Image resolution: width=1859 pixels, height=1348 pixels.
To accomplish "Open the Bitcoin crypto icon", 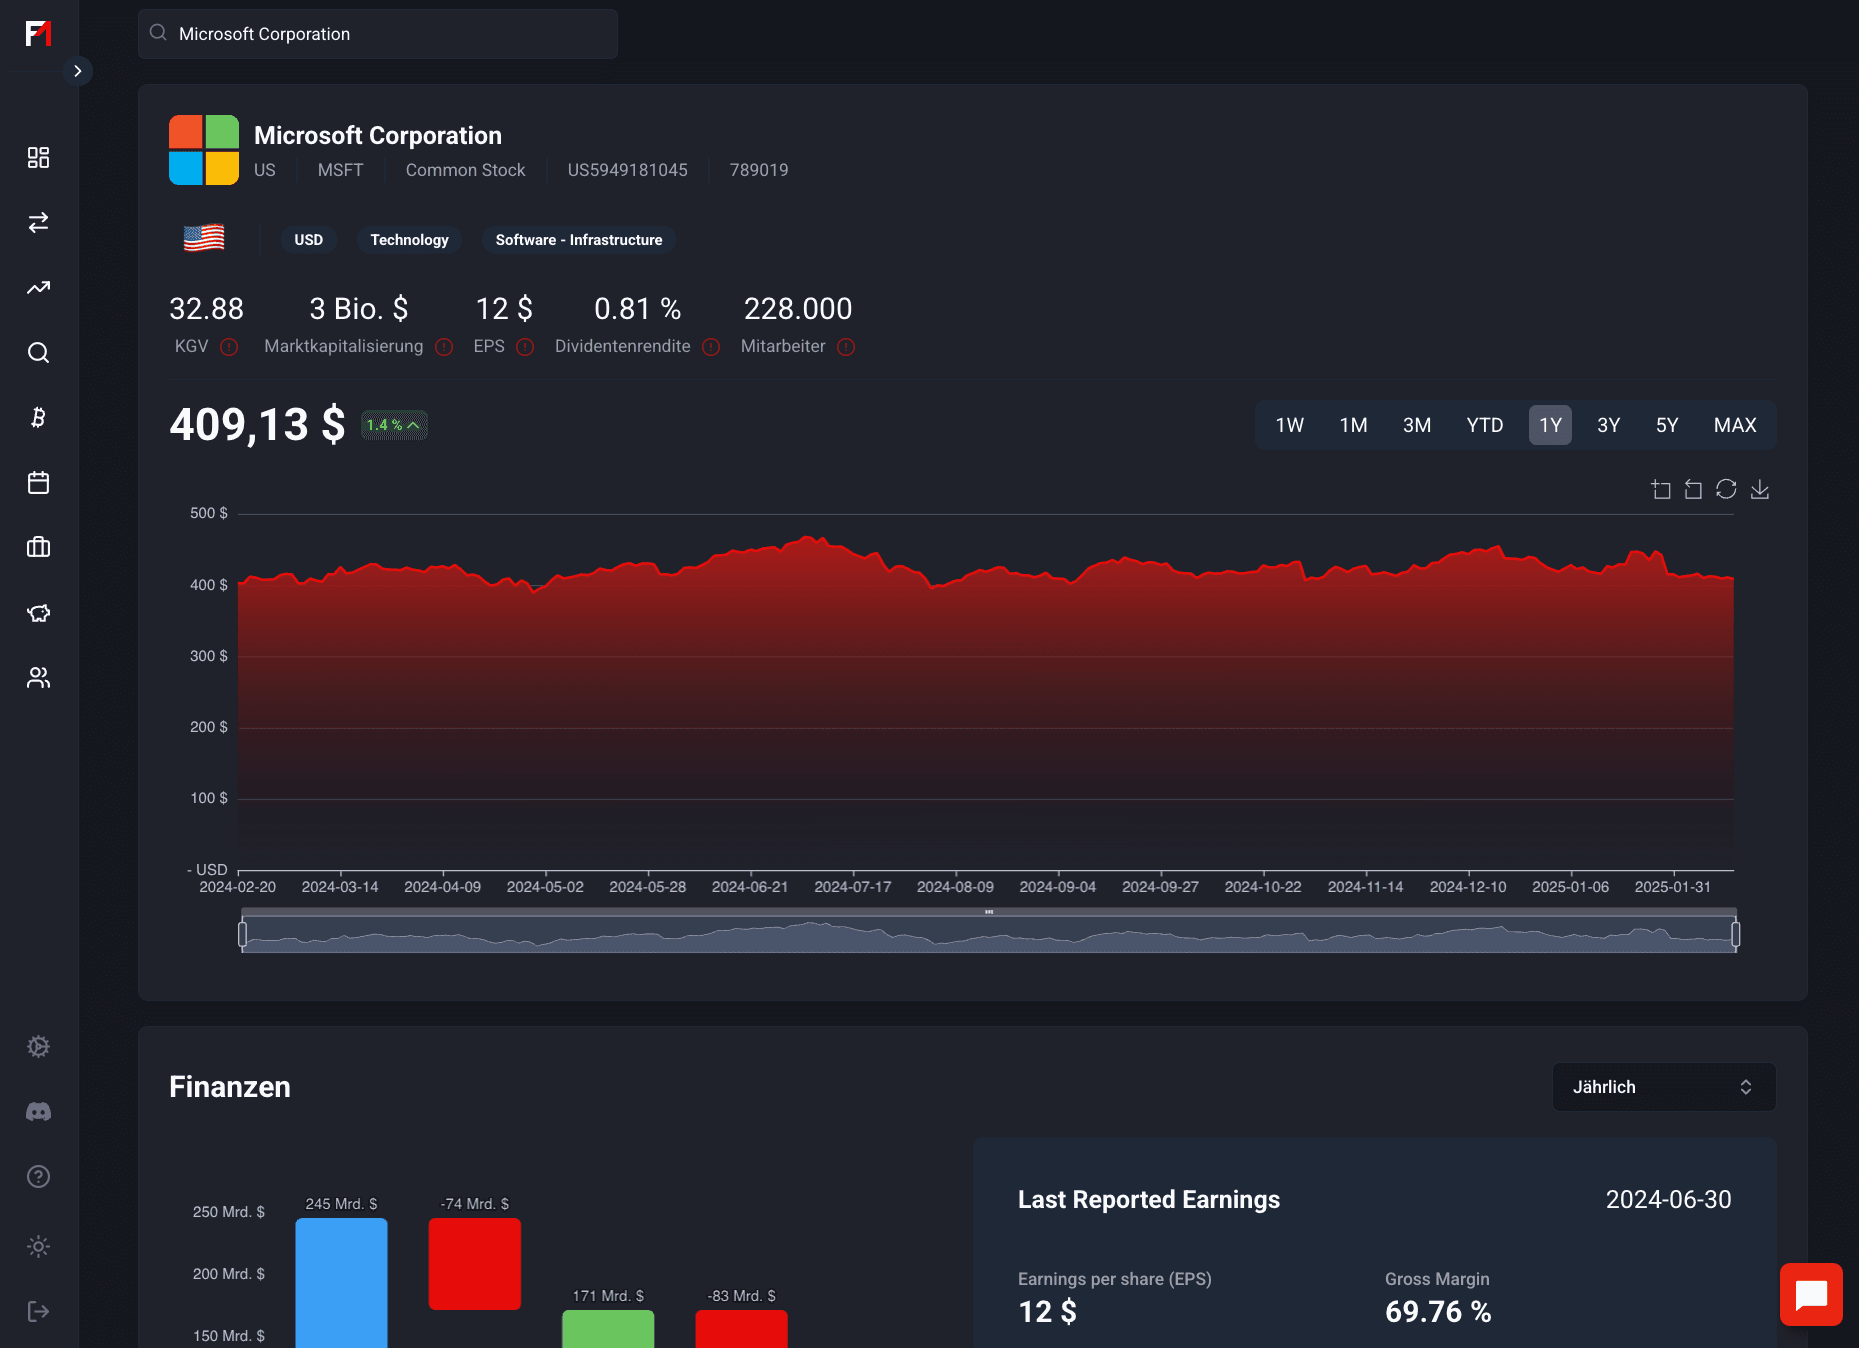I will tap(38, 418).
